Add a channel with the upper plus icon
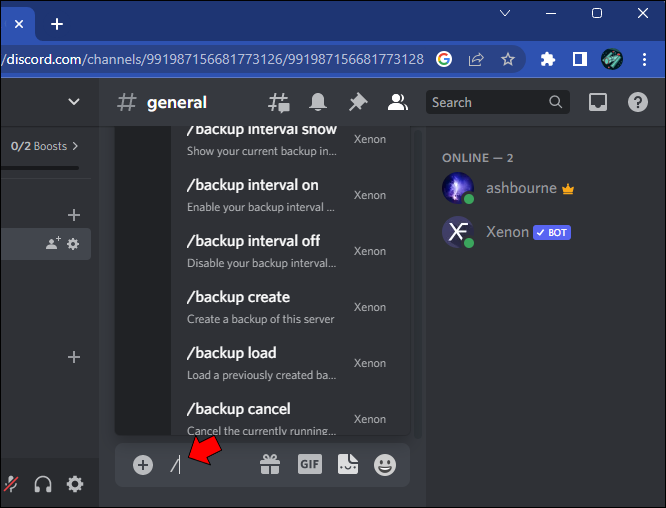 (x=74, y=215)
